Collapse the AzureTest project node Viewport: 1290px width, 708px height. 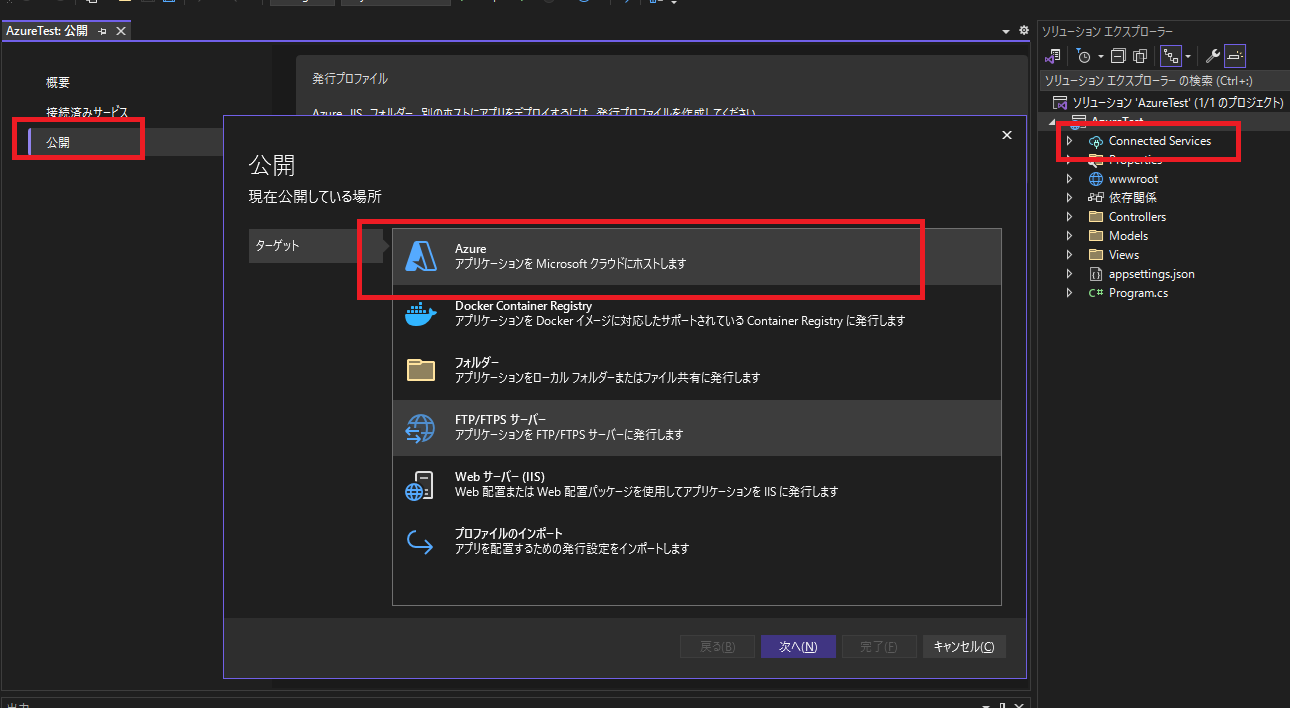click(1052, 122)
